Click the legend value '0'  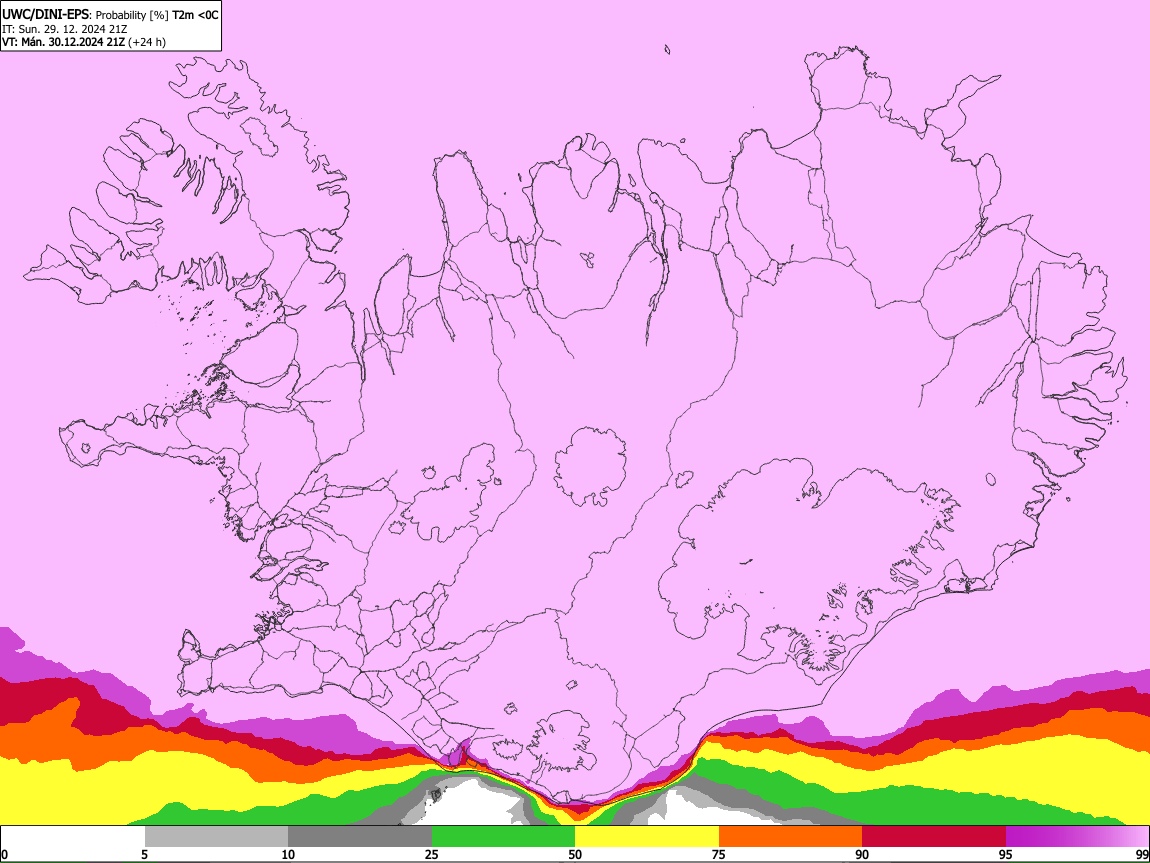(4, 855)
